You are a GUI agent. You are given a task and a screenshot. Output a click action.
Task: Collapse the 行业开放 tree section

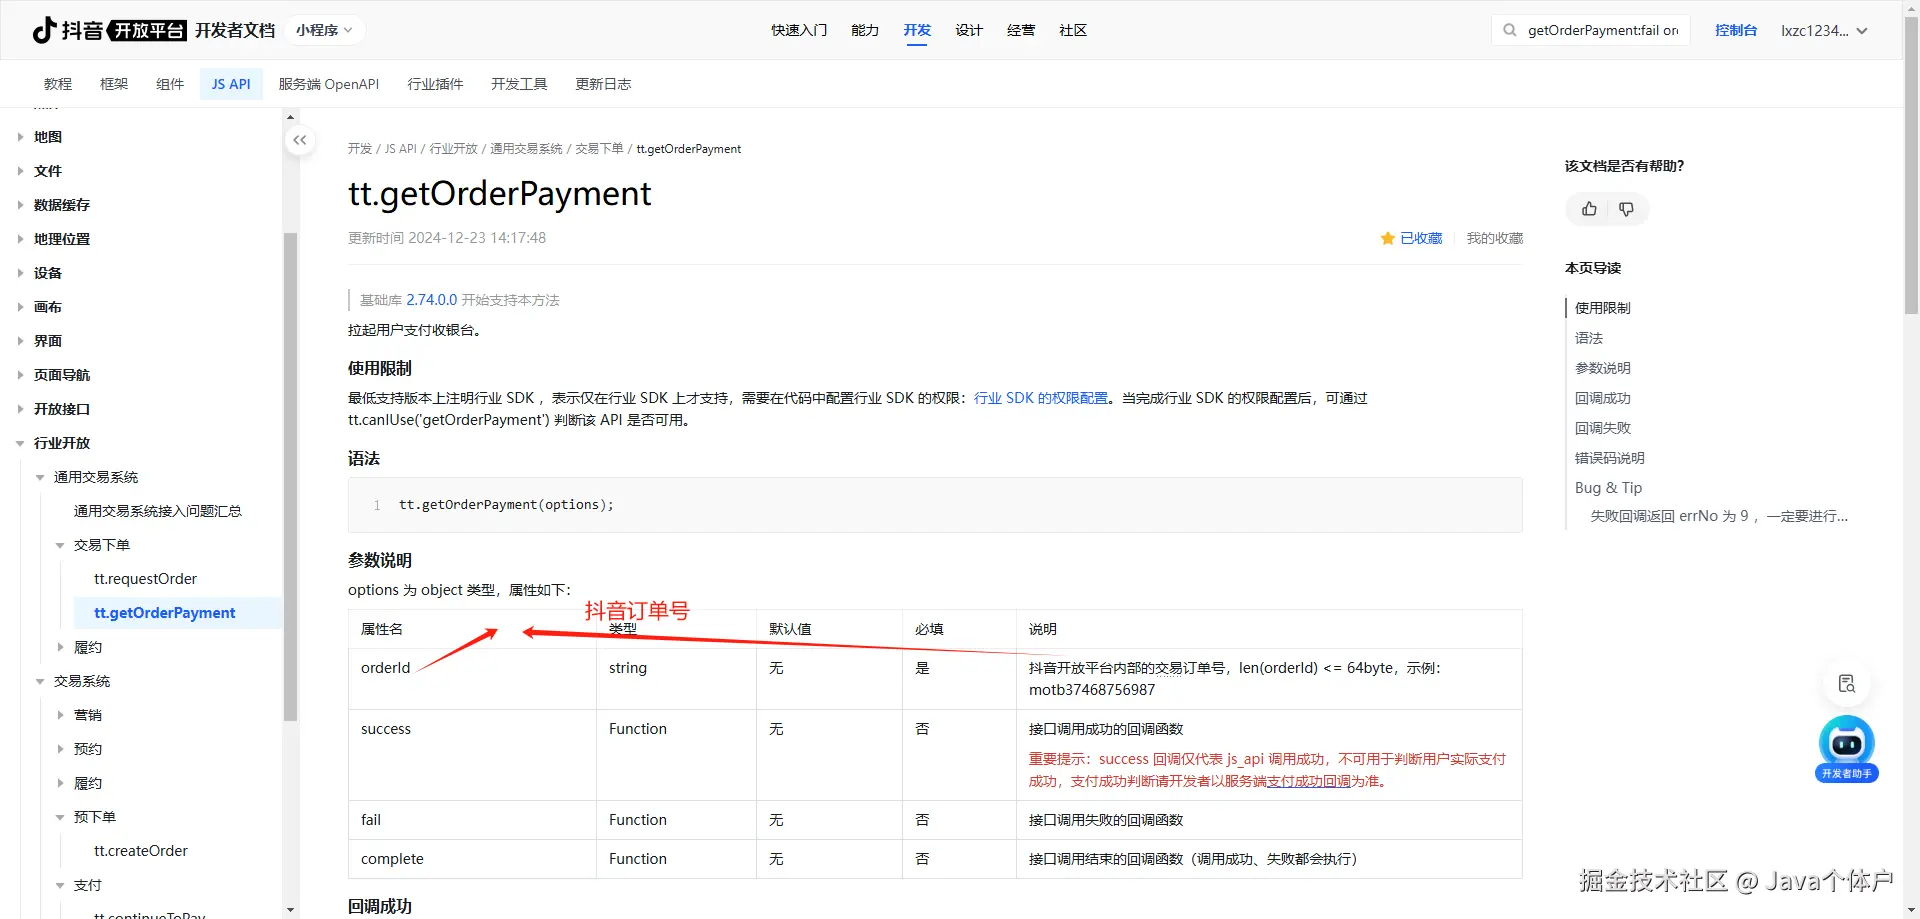(x=20, y=443)
